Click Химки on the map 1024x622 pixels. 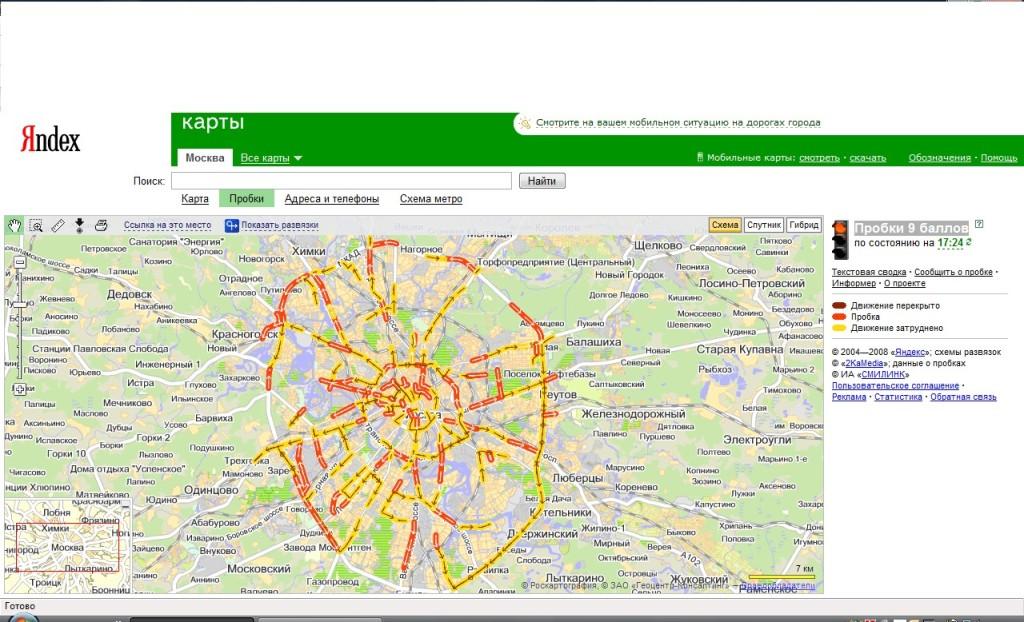(308, 251)
